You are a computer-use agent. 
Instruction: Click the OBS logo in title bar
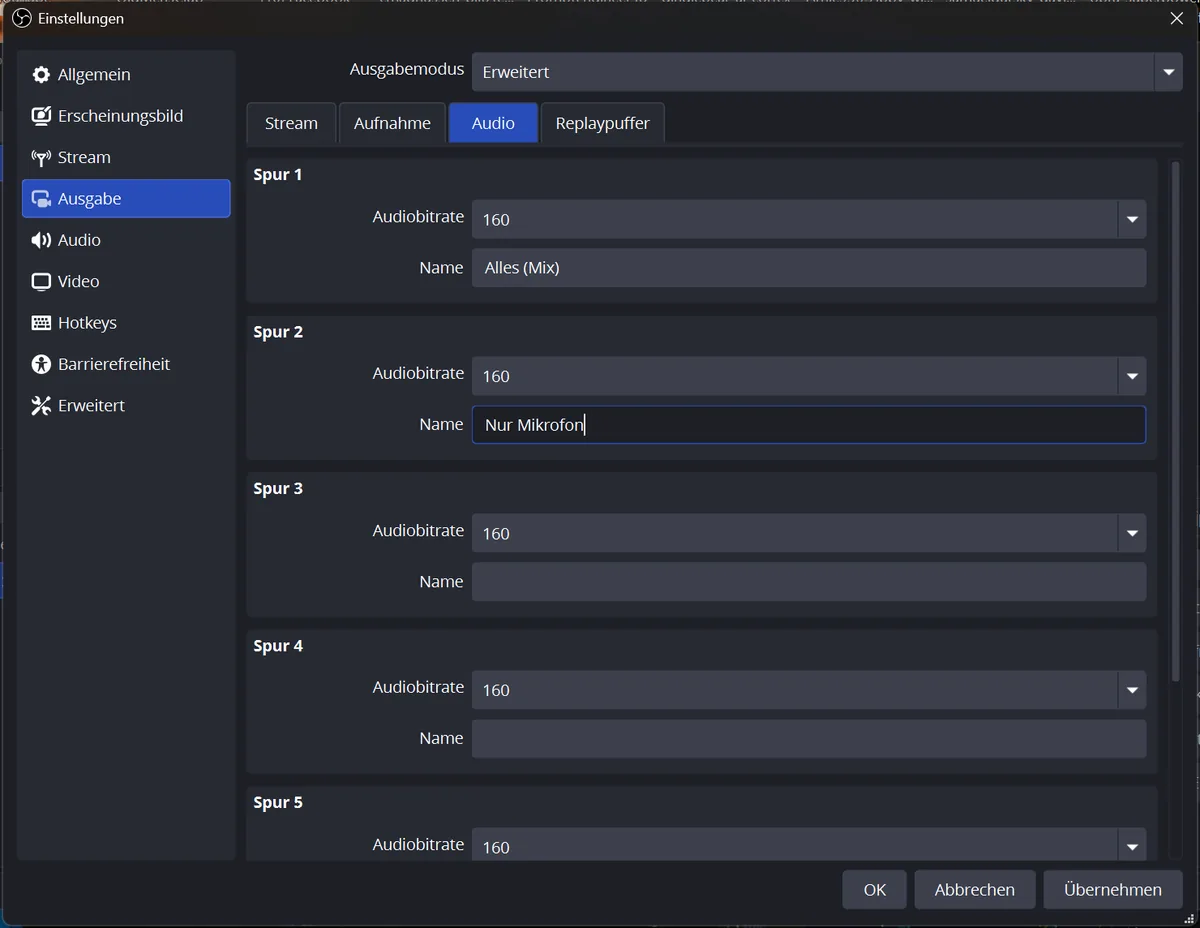click(21, 18)
